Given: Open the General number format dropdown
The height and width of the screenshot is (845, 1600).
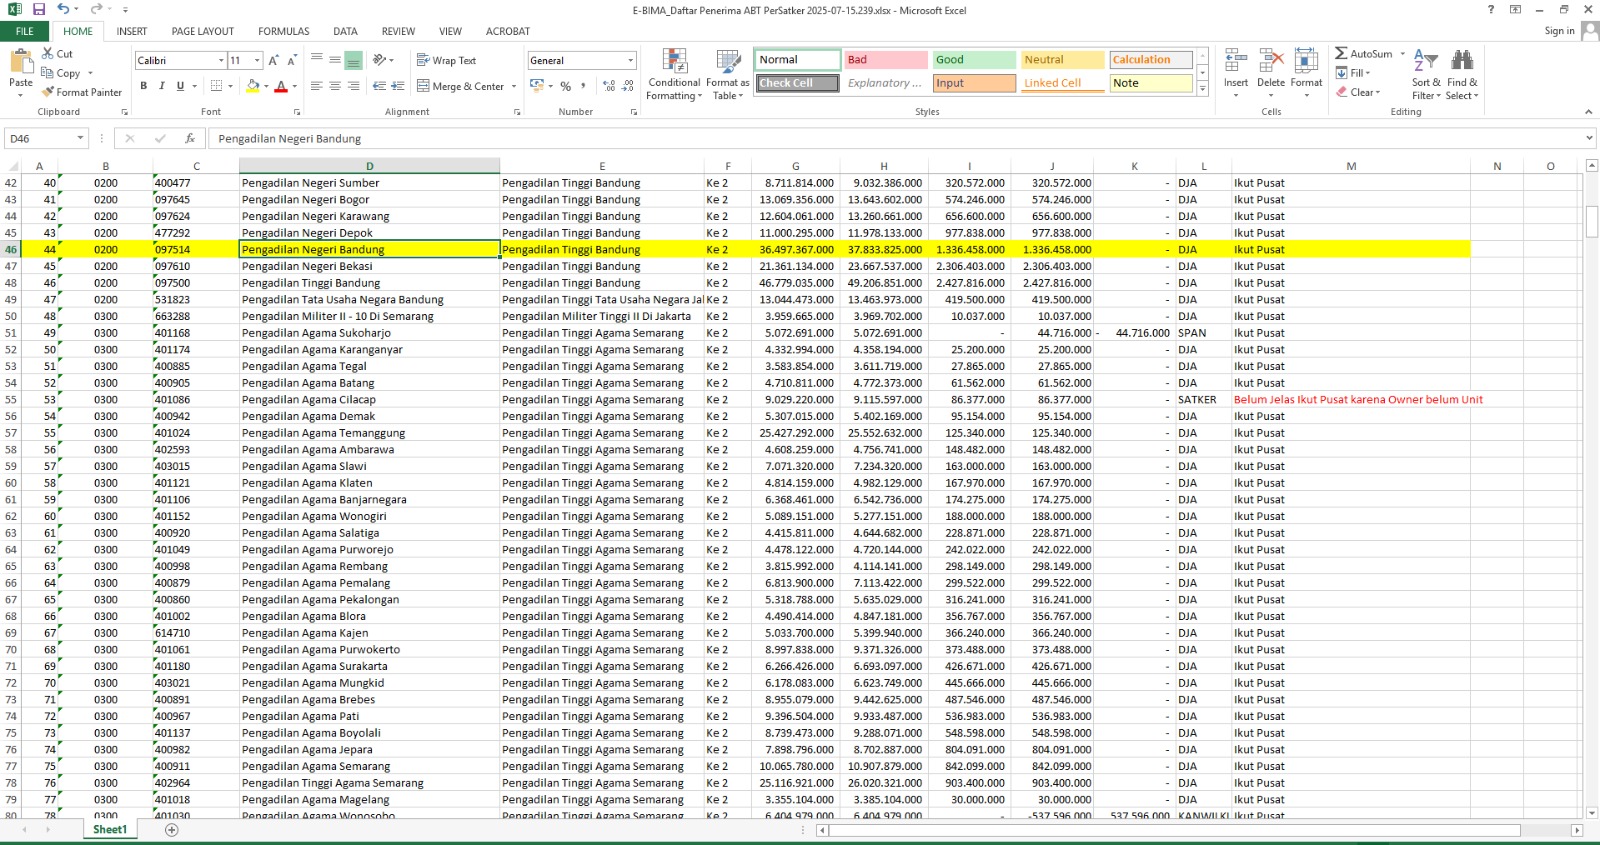Looking at the screenshot, I should pos(630,61).
